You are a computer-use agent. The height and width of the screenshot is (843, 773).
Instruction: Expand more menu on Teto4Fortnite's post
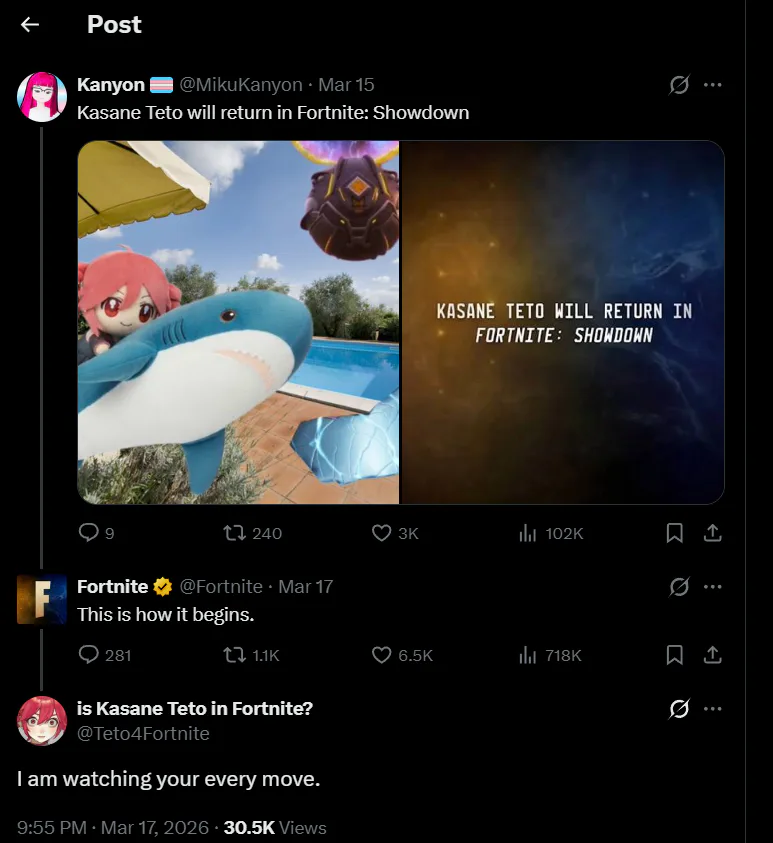(712, 709)
